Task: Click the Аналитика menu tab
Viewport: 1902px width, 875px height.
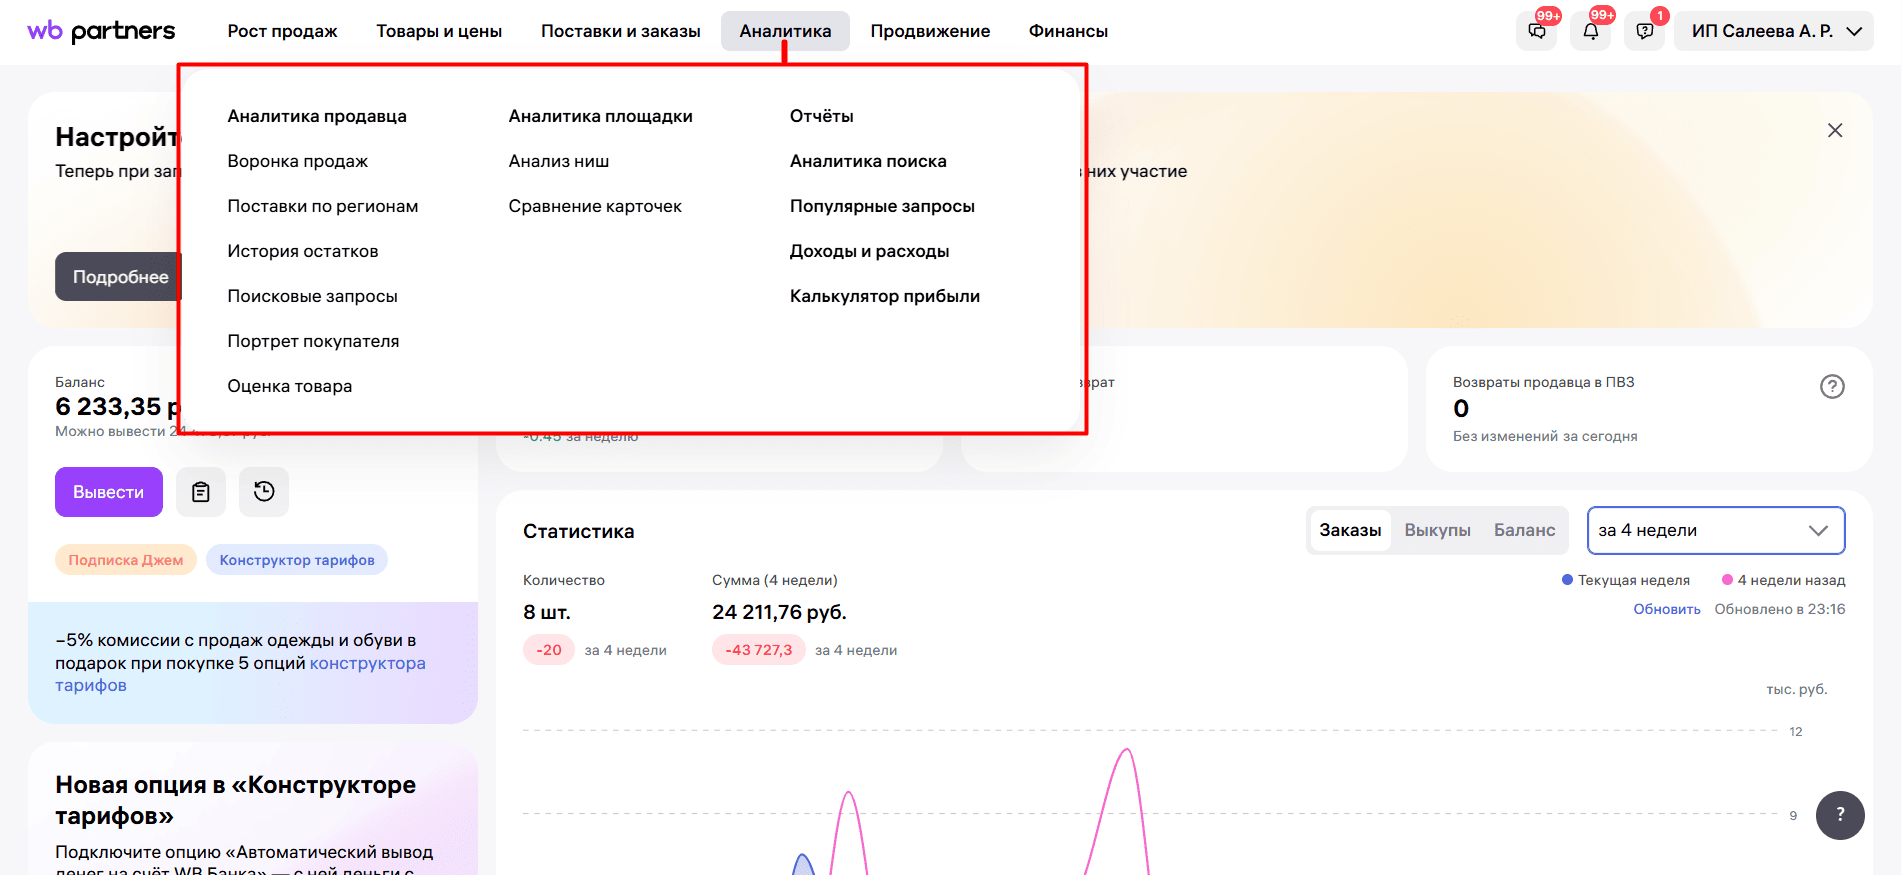Action: point(785,31)
